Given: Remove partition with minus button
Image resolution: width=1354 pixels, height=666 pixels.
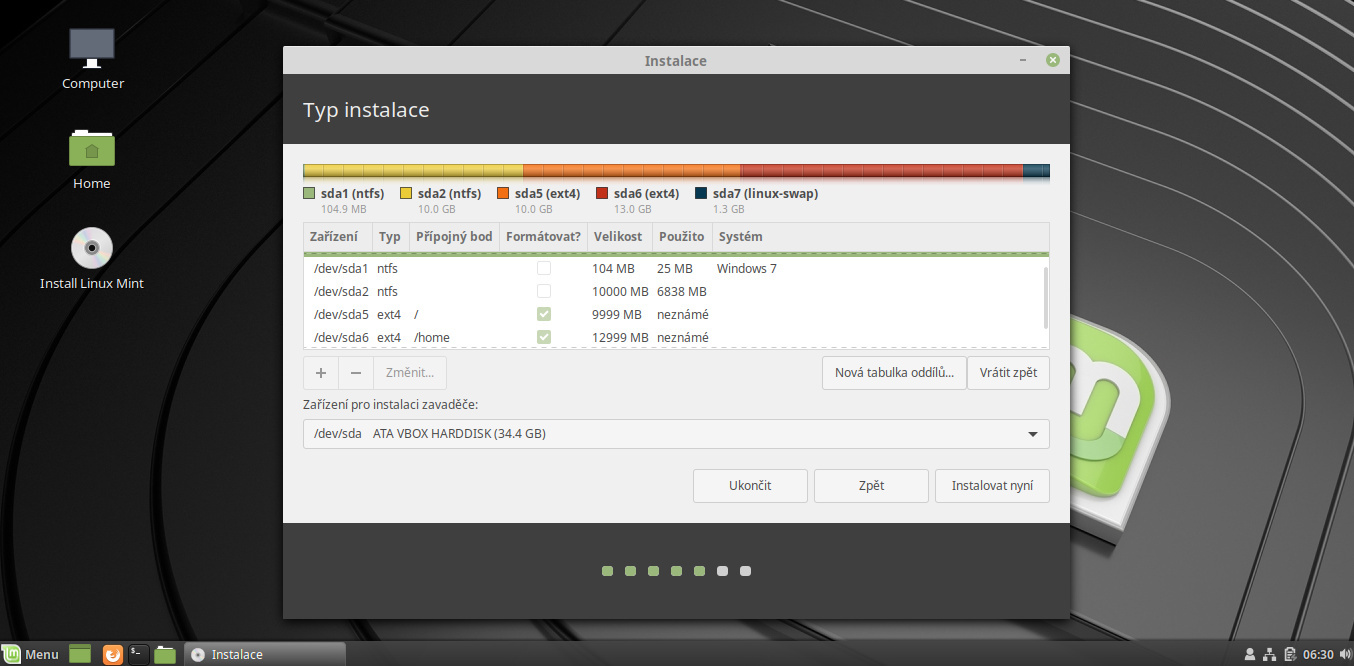Looking at the screenshot, I should coord(356,373).
